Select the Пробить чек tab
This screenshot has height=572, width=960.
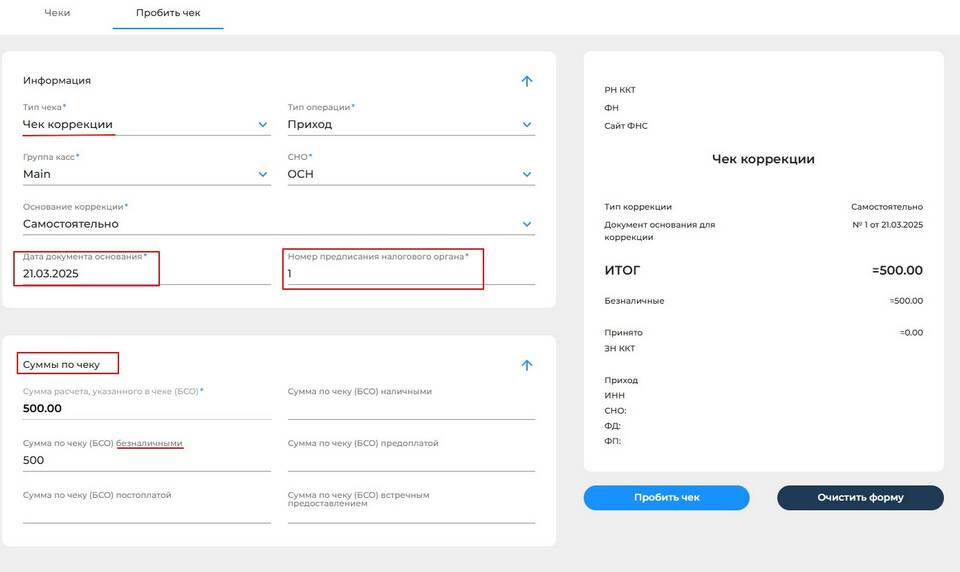[168, 14]
